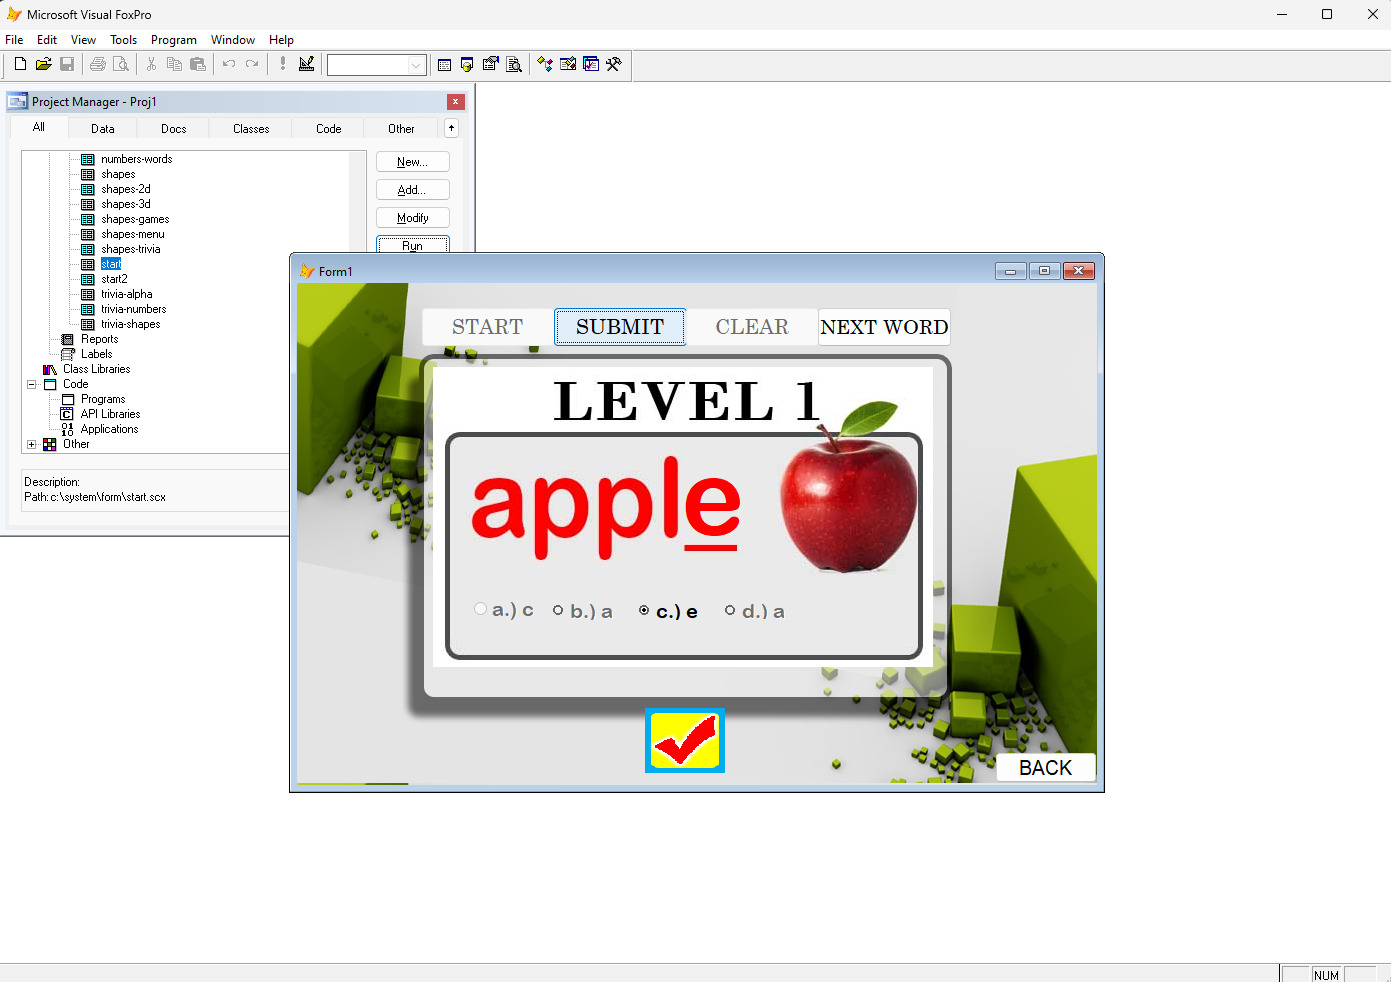This screenshot has width=1391, height=982.
Task: Collapse the Code tree node
Action: click(32, 384)
